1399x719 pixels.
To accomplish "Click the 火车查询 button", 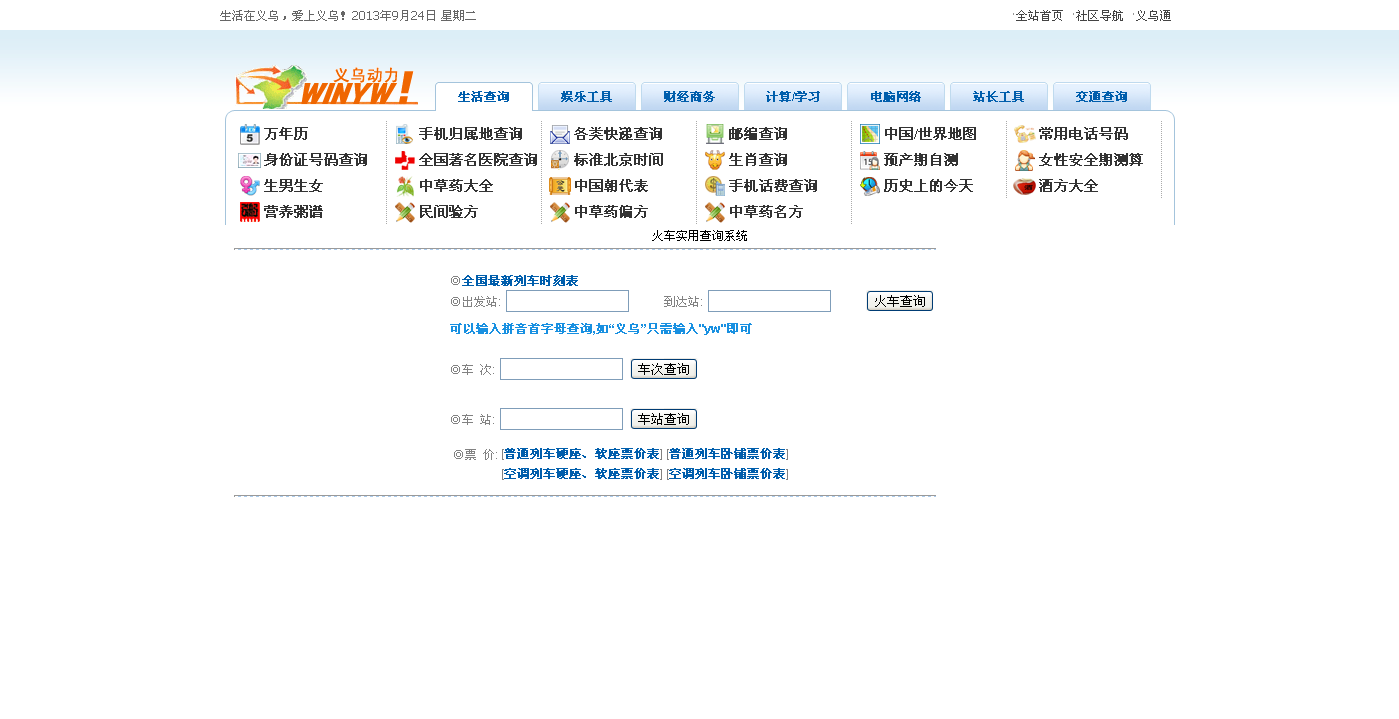I will pyautogui.click(x=898, y=300).
